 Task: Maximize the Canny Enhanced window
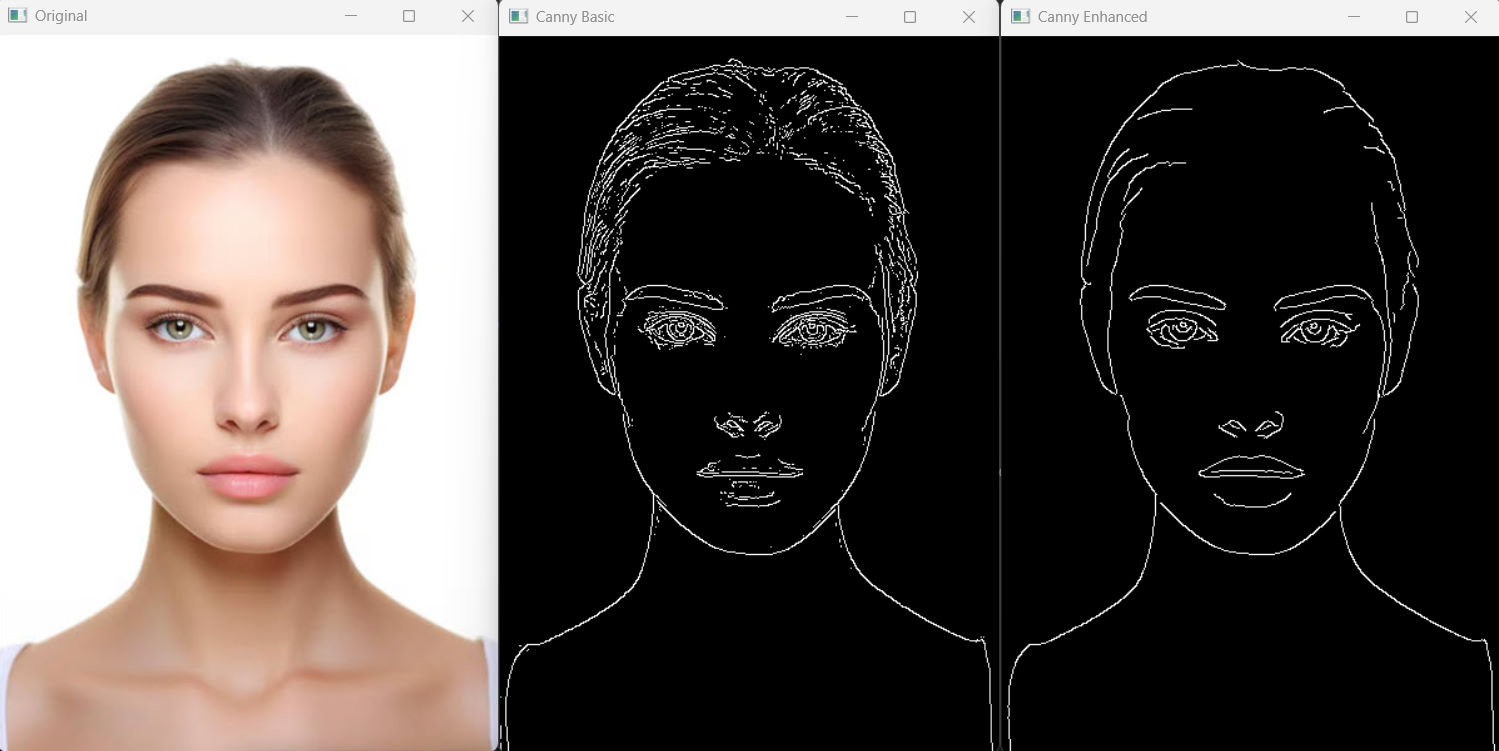coord(1412,17)
